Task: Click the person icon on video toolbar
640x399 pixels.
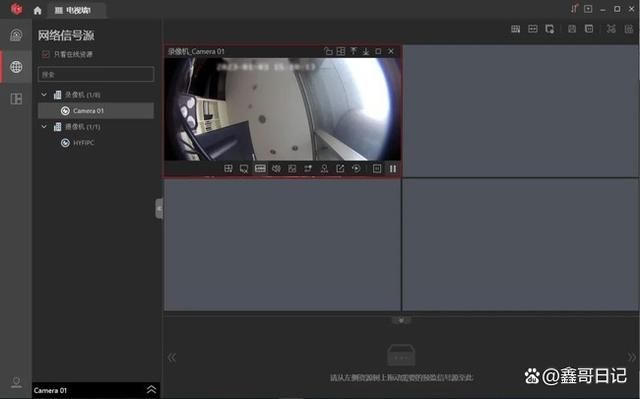Action: tap(324, 168)
